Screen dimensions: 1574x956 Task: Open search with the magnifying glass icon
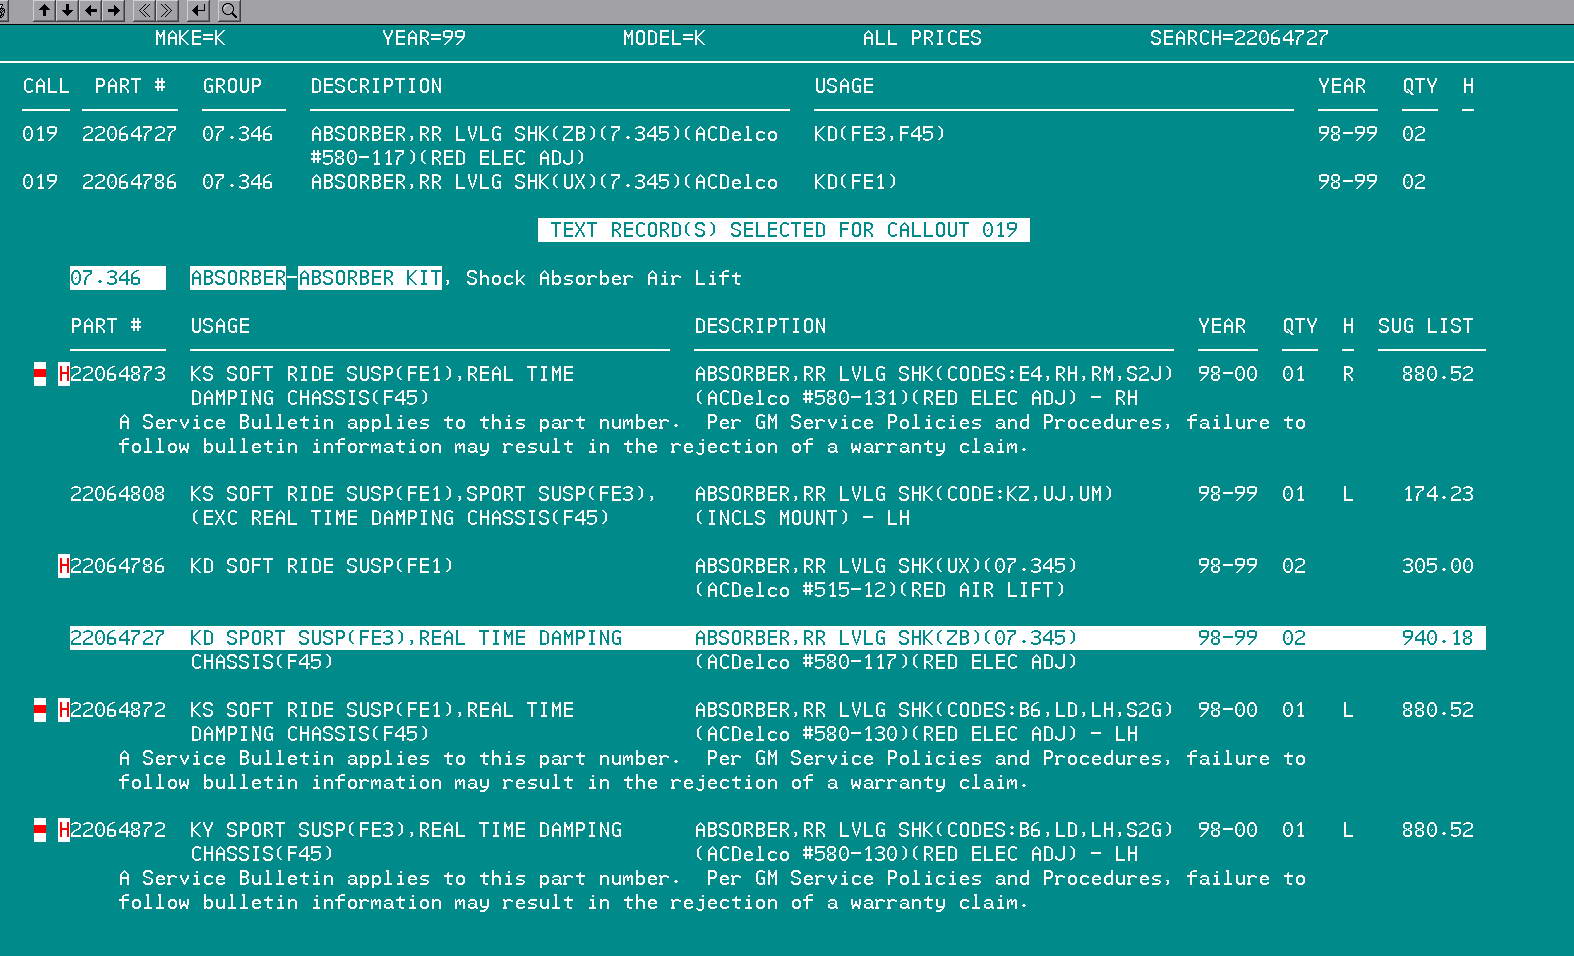click(x=229, y=11)
